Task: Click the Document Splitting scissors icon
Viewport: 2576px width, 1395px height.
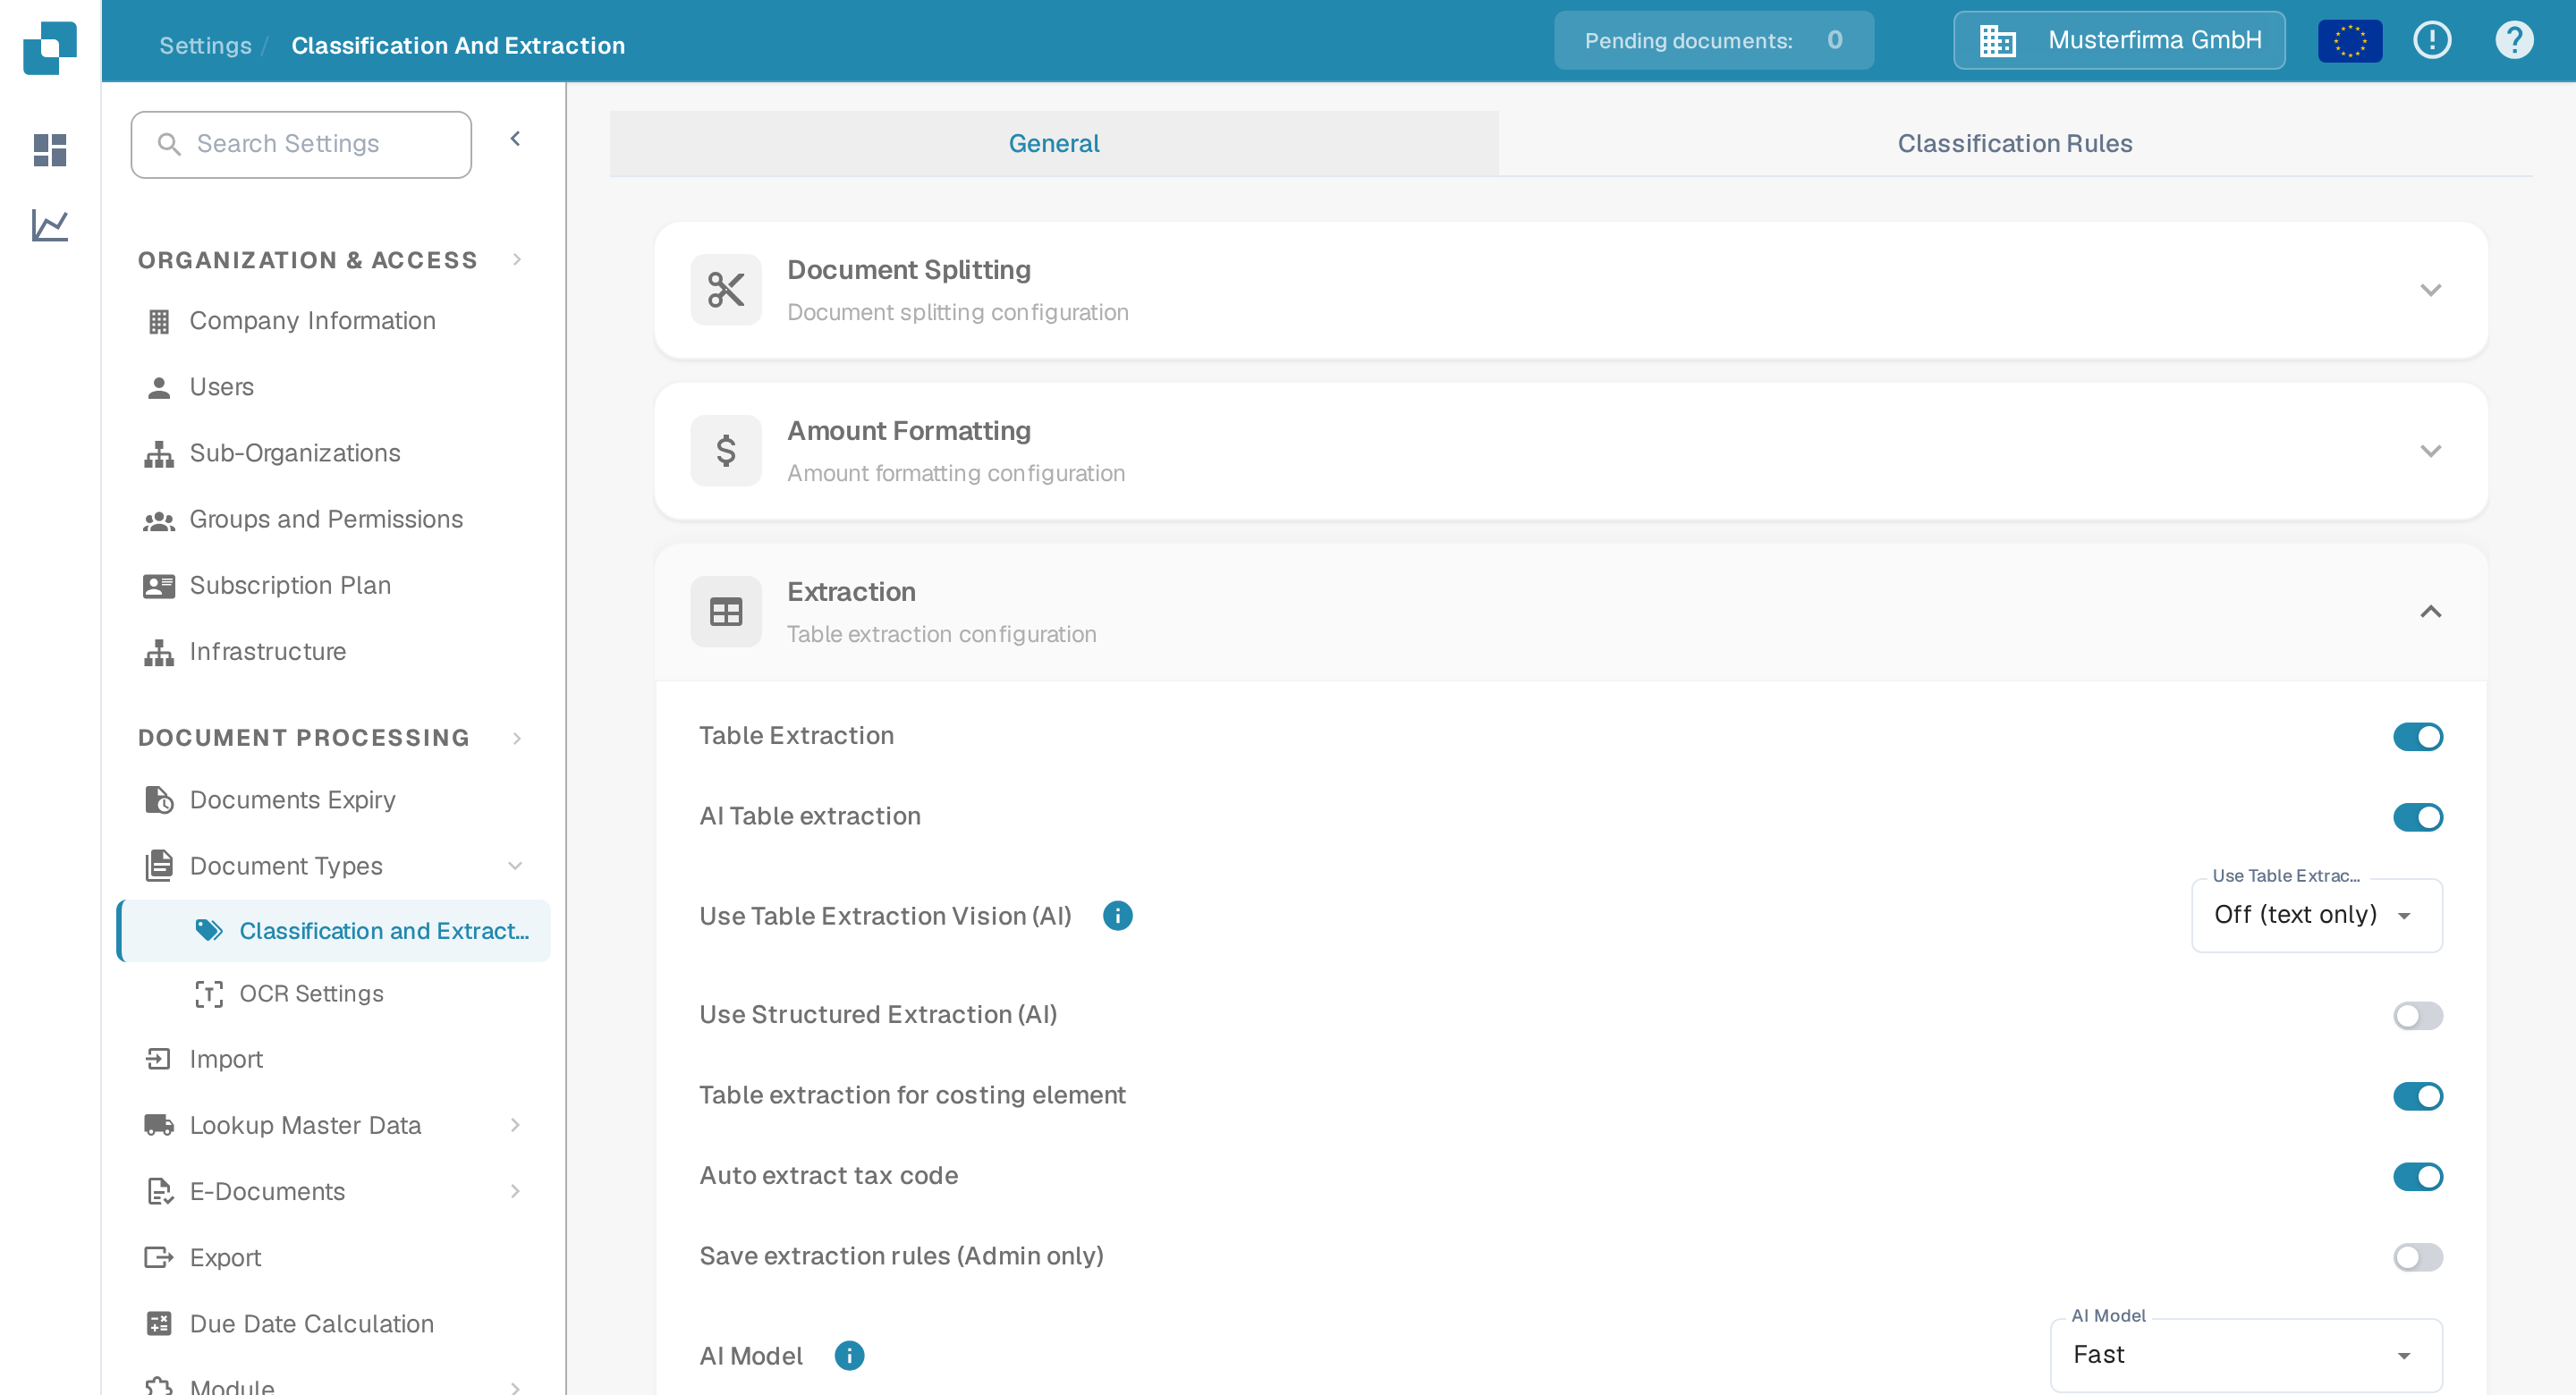Action: click(x=726, y=290)
